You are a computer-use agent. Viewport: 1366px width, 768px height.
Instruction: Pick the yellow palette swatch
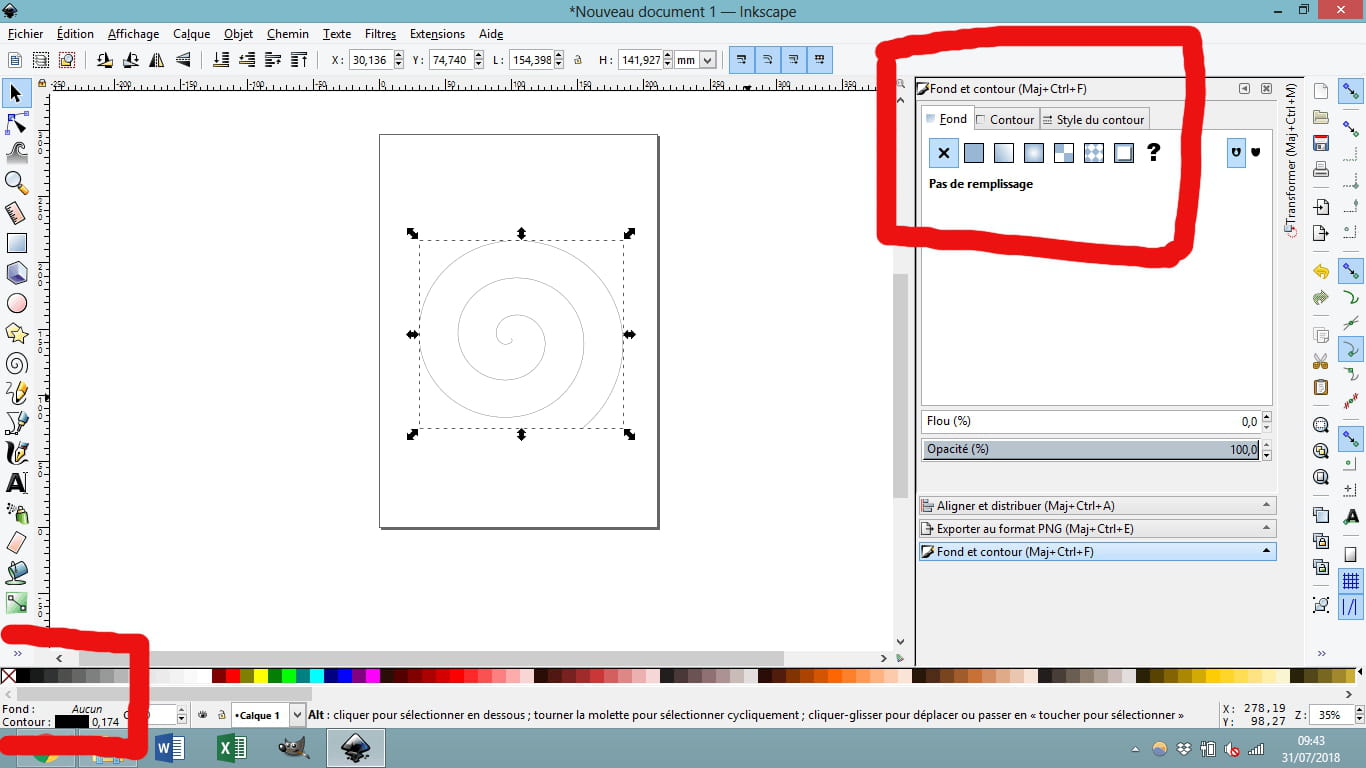point(261,677)
